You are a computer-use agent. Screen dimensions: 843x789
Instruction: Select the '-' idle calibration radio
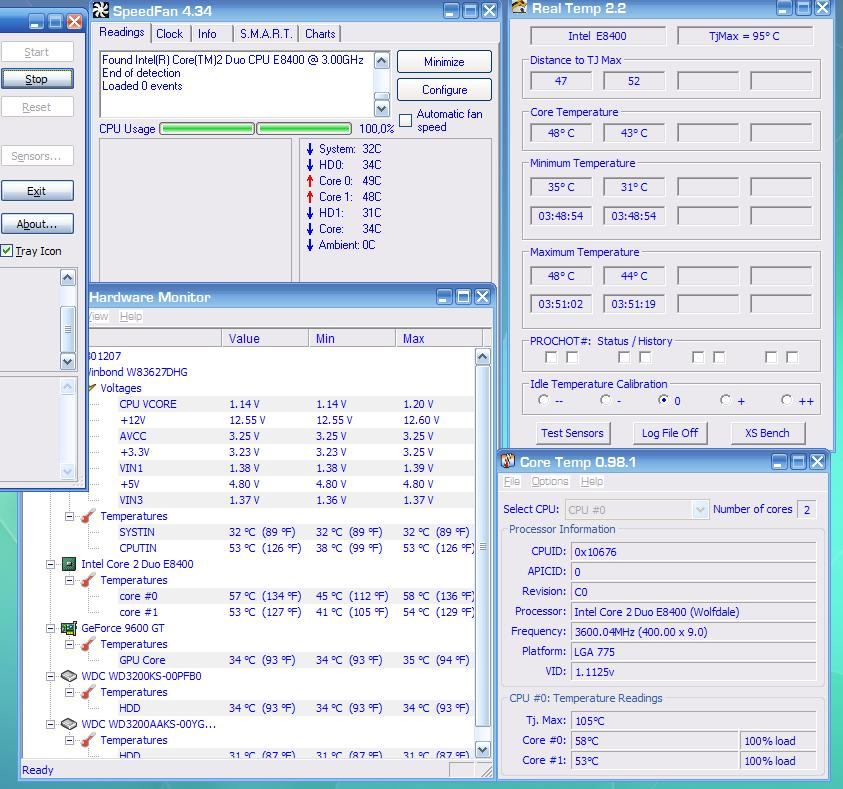[605, 400]
